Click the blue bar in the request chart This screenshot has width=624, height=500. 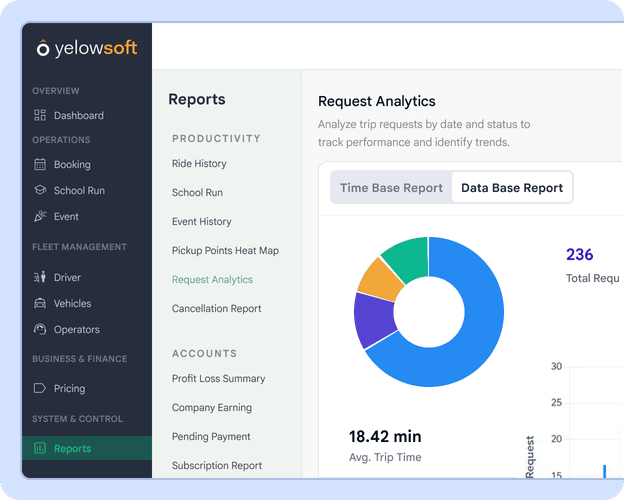(604, 471)
